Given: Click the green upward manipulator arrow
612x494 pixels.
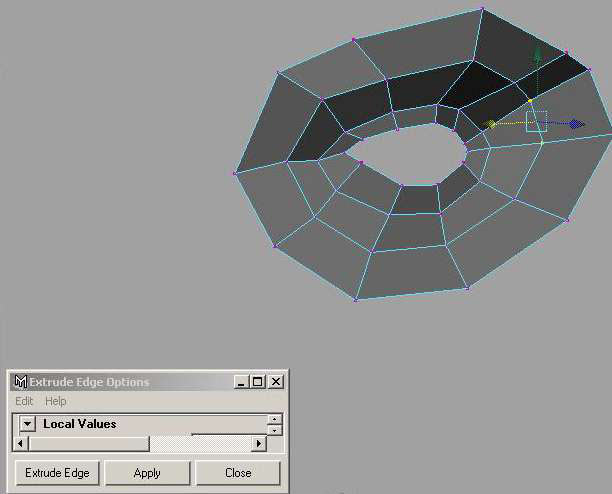Looking at the screenshot, I should click(537, 56).
